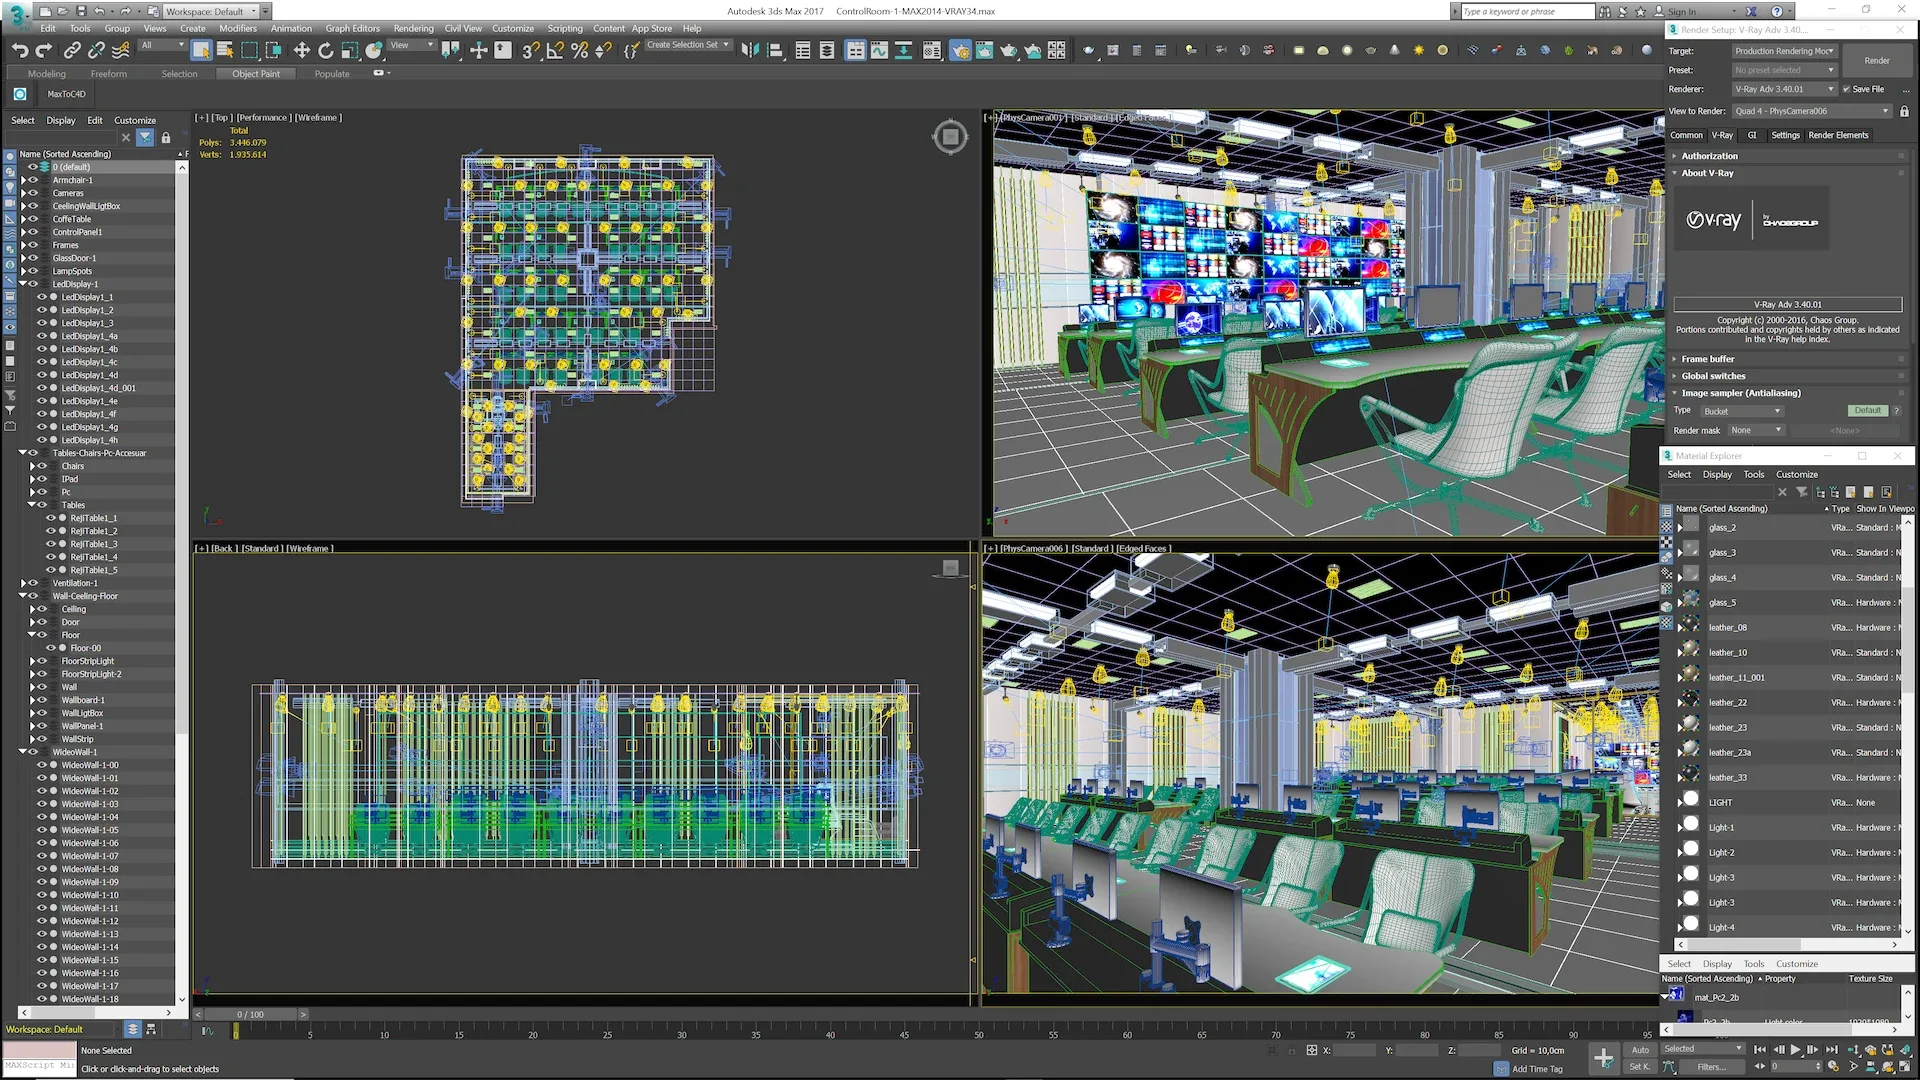Viewport: 1920px width, 1080px height.
Task: Switch to the Render Elements tab
Action: [1838, 135]
